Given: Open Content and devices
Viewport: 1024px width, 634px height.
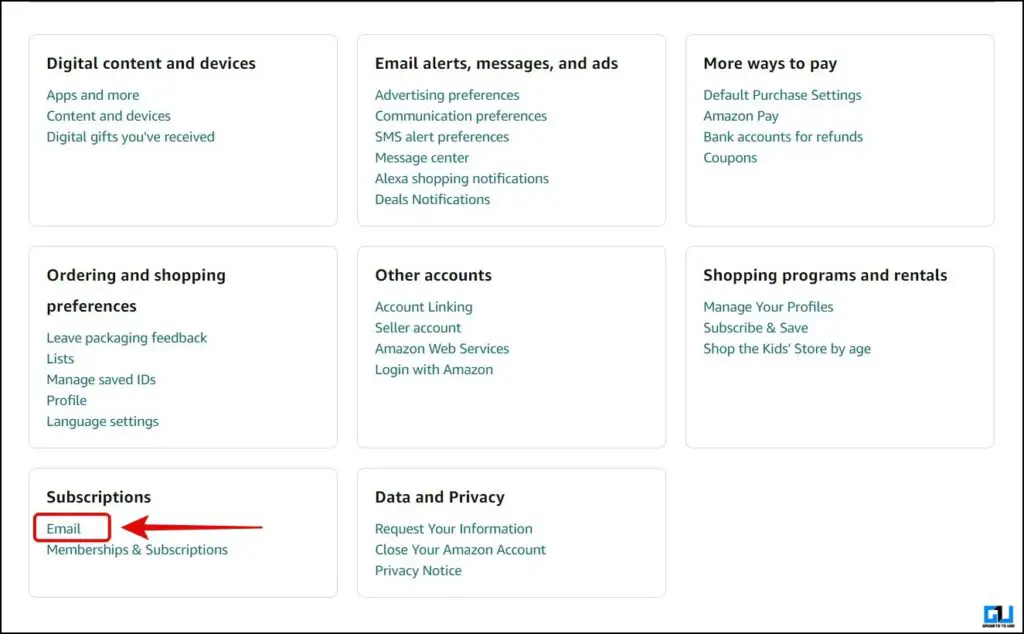Looking at the screenshot, I should point(108,116).
